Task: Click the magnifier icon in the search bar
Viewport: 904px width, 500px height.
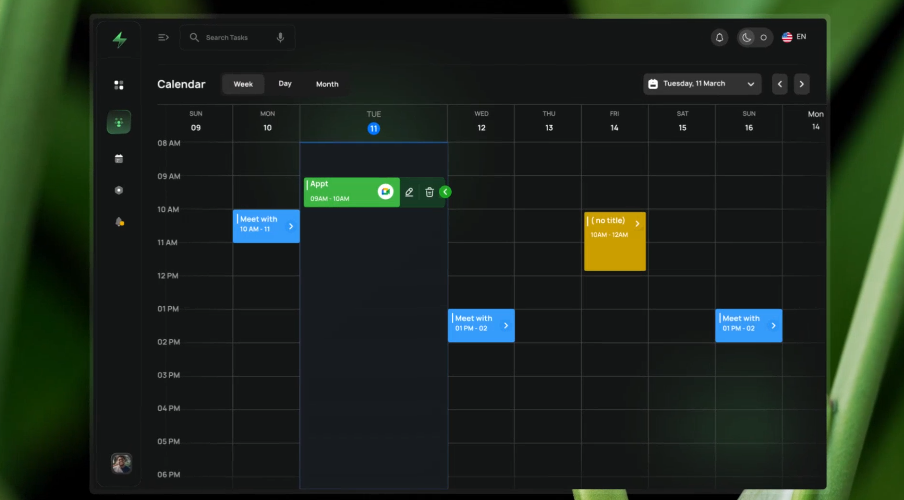Action: click(x=194, y=37)
